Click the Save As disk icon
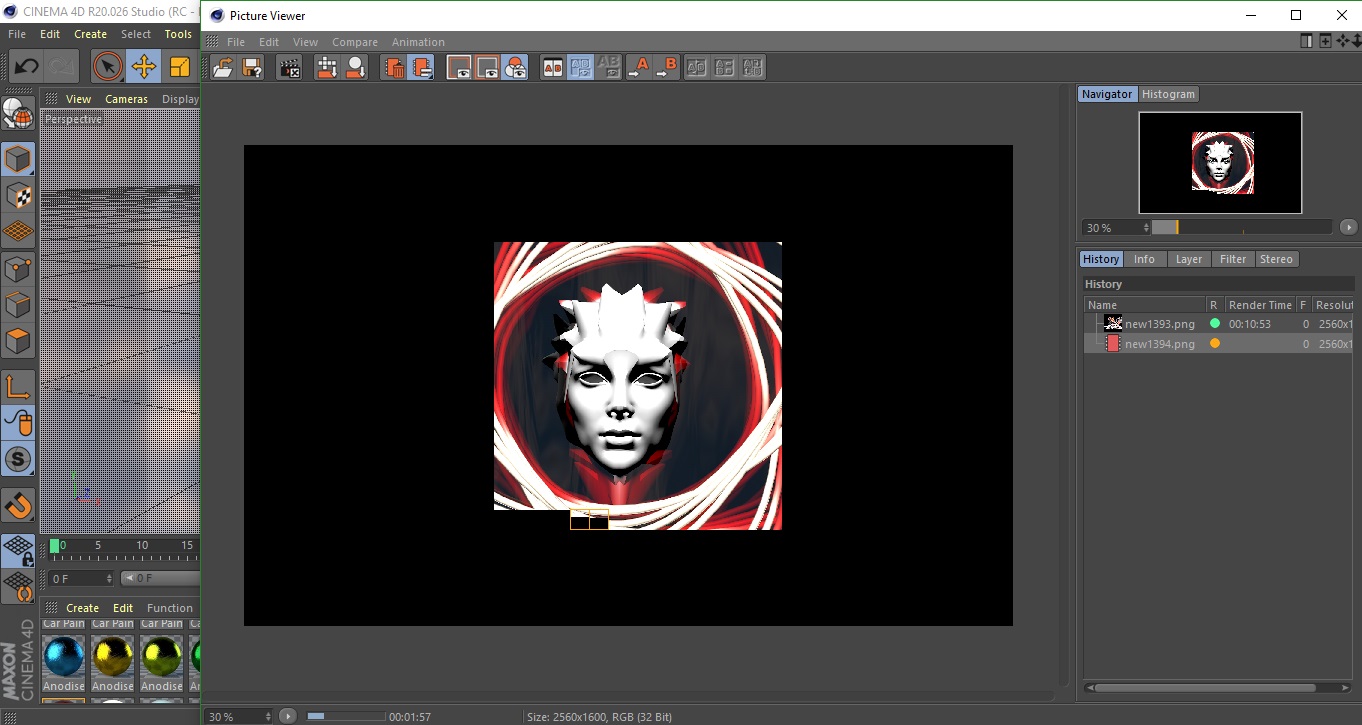Viewport: 1362px width, 725px height. pyautogui.click(x=252, y=68)
